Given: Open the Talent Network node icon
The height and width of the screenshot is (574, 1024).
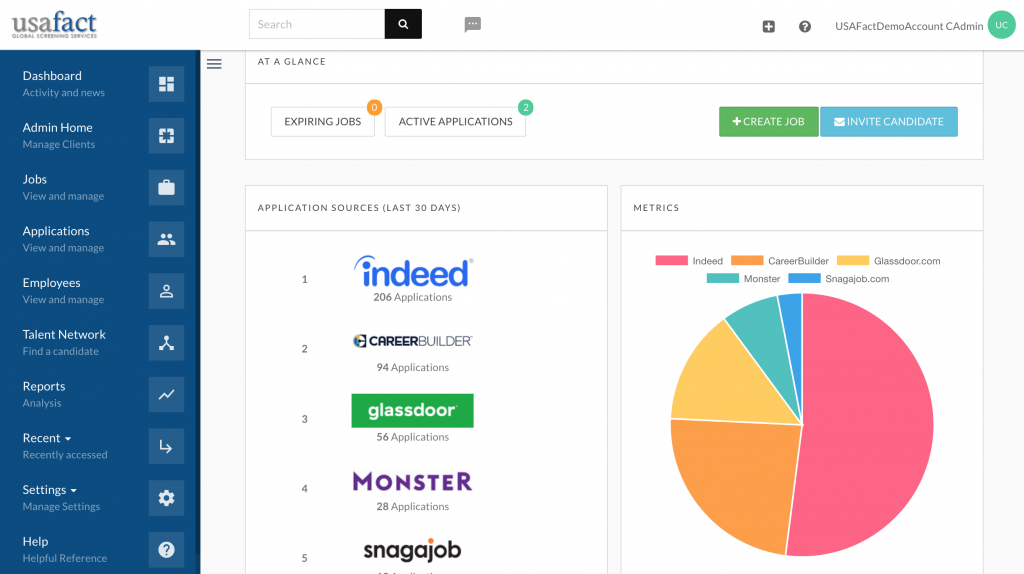Looking at the screenshot, I should pyautogui.click(x=167, y=343).
